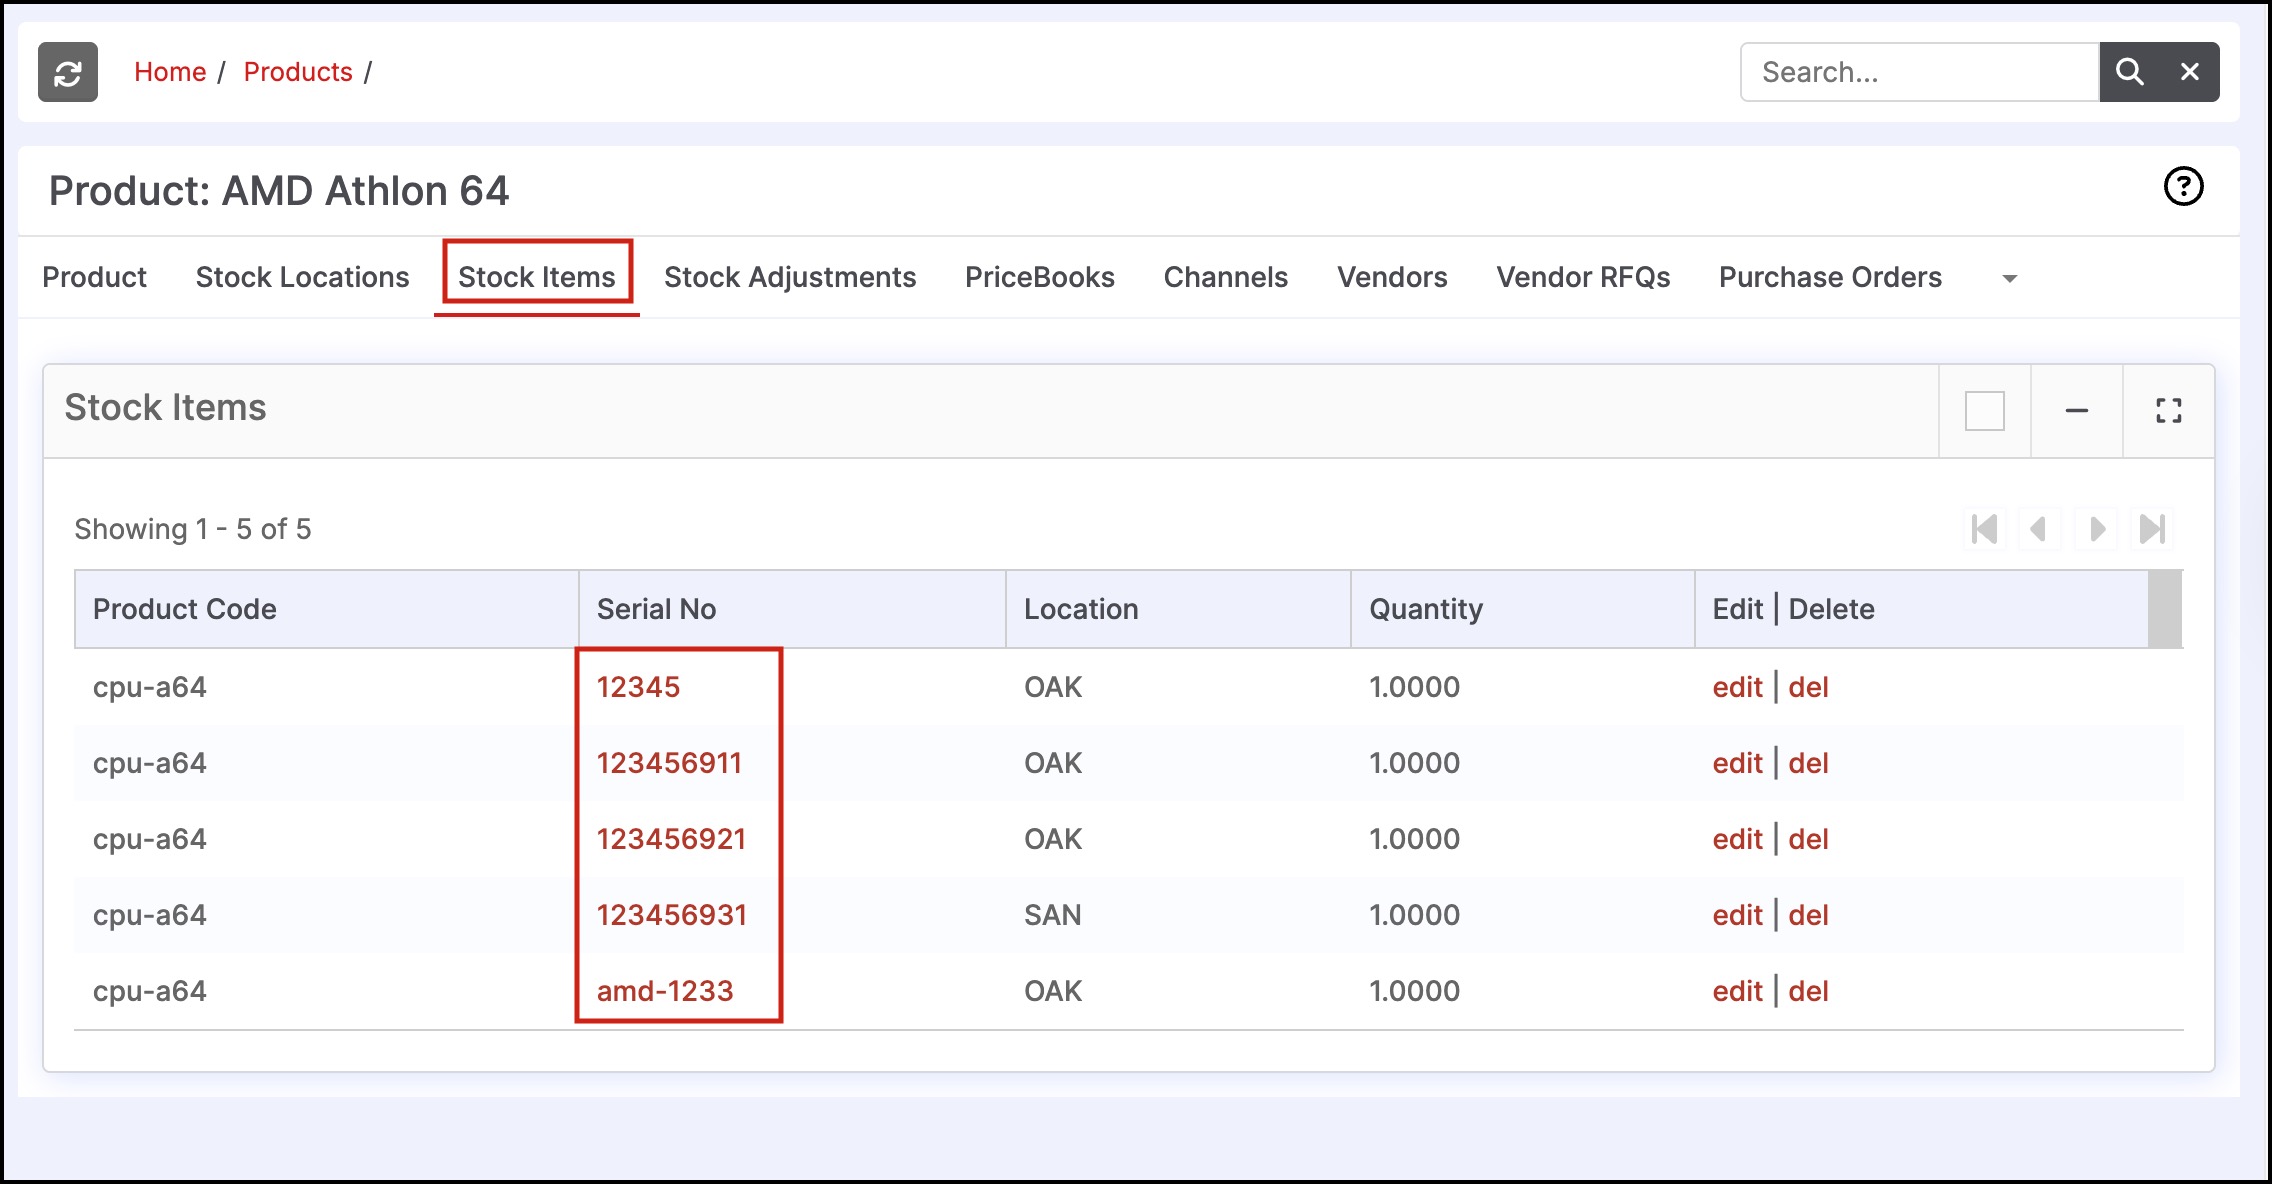The height and width of the screenshot is (1184, 2272).
Task: Open the Vendors tab
Action: pyautogui.click(x=1392, y=277)
